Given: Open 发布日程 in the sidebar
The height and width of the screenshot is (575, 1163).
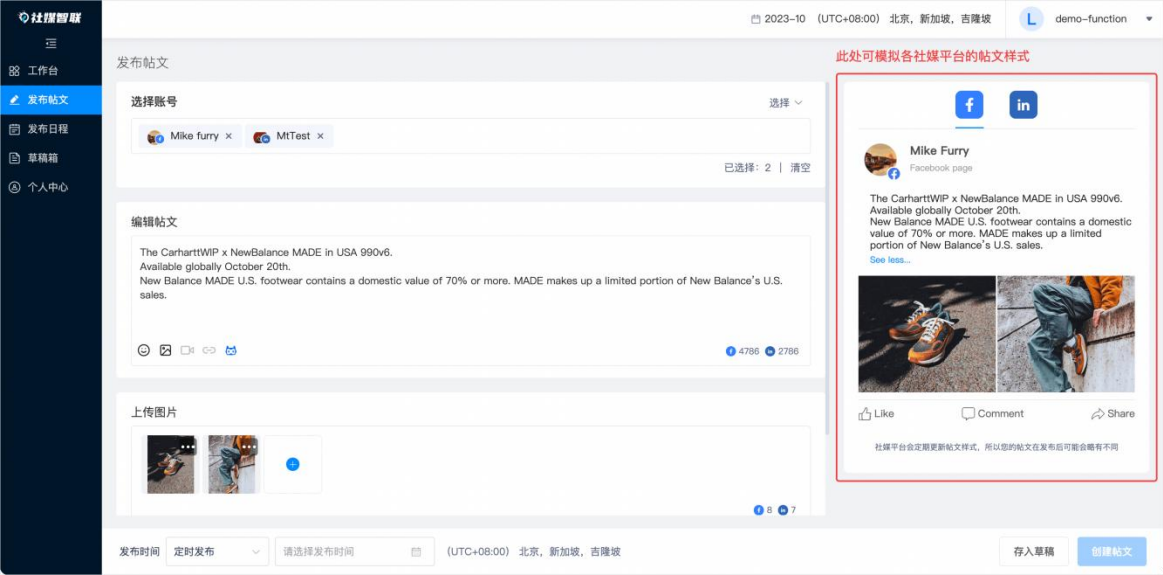Looking at the screenshot, I should (47, 129).
